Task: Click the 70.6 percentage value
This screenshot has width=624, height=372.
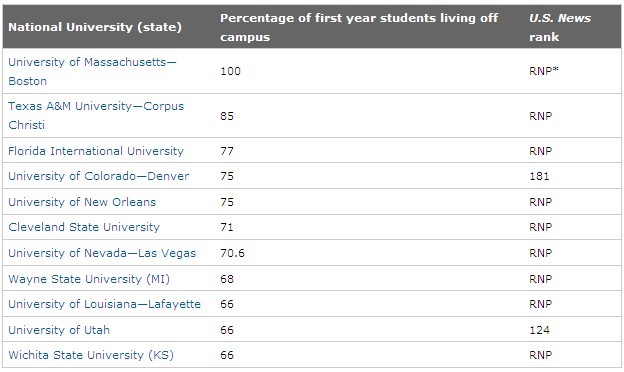Action: [232, 253]
